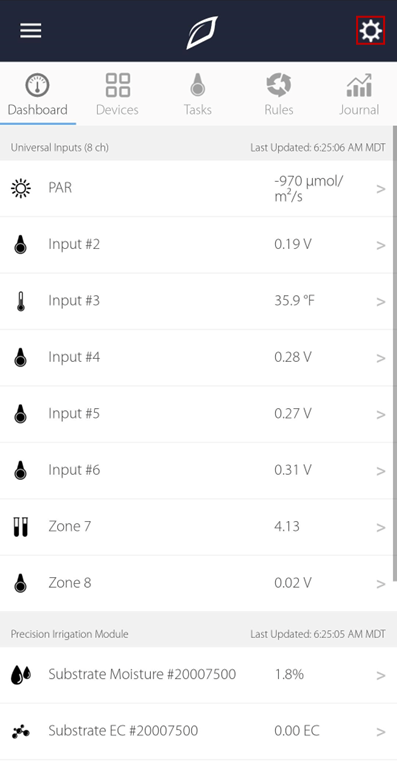Screen dimensions: 399x774
Task: Switch to the Devices tab
Action: 118,94
